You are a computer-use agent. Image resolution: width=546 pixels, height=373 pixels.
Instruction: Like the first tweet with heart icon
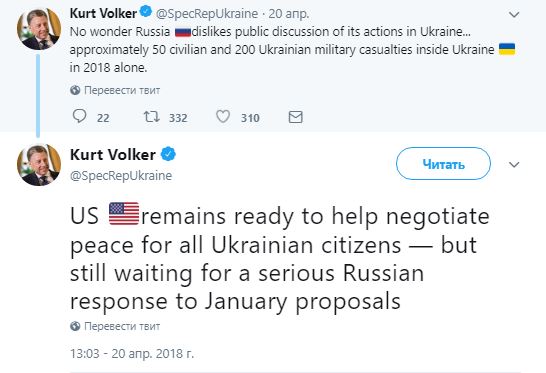click(223, 117)
